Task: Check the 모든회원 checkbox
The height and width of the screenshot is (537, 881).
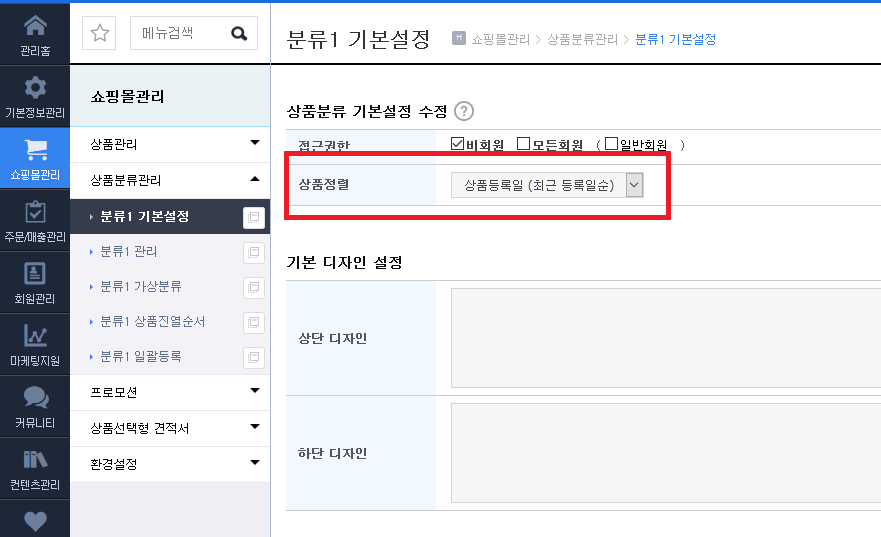Action: click(x=523, y=144)
